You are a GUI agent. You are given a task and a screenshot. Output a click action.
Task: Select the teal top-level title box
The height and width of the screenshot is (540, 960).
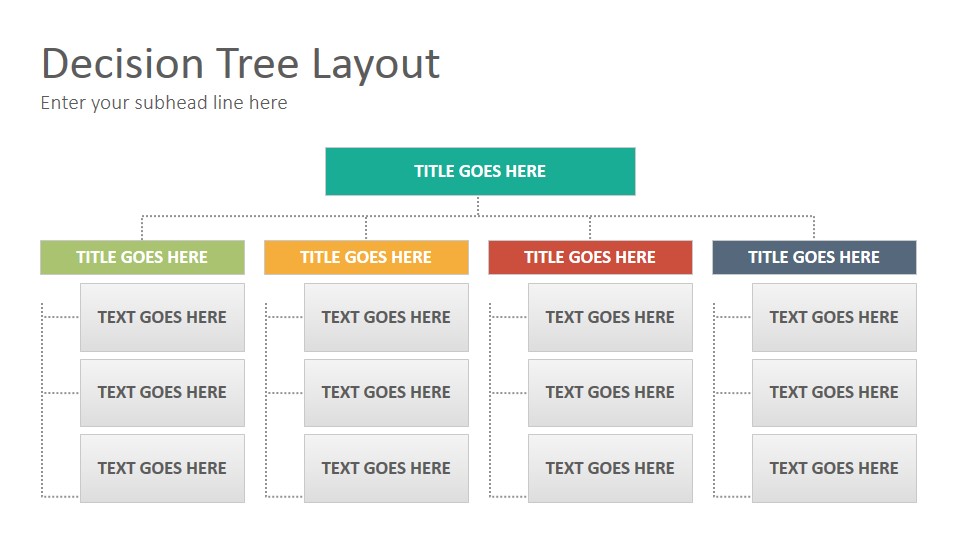[480, 171]
